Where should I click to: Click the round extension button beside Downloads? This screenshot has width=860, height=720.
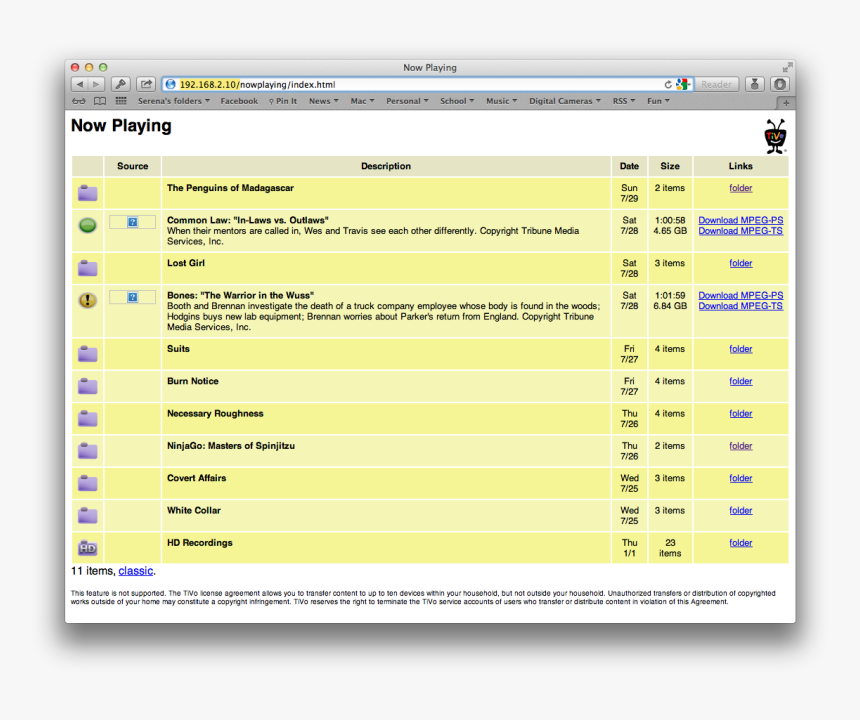tap(779, 84)
